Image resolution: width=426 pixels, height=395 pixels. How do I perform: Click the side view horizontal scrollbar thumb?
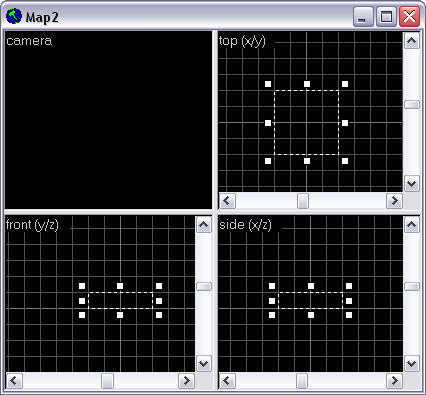[302, 381]
